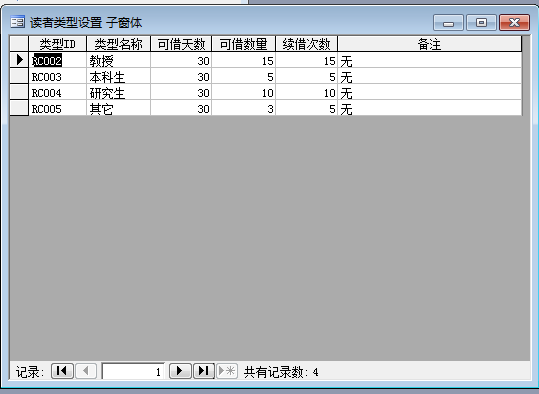Click 可借数量 value 15 in 教授 row
The image size is (539, 394).
pos(243,60)
